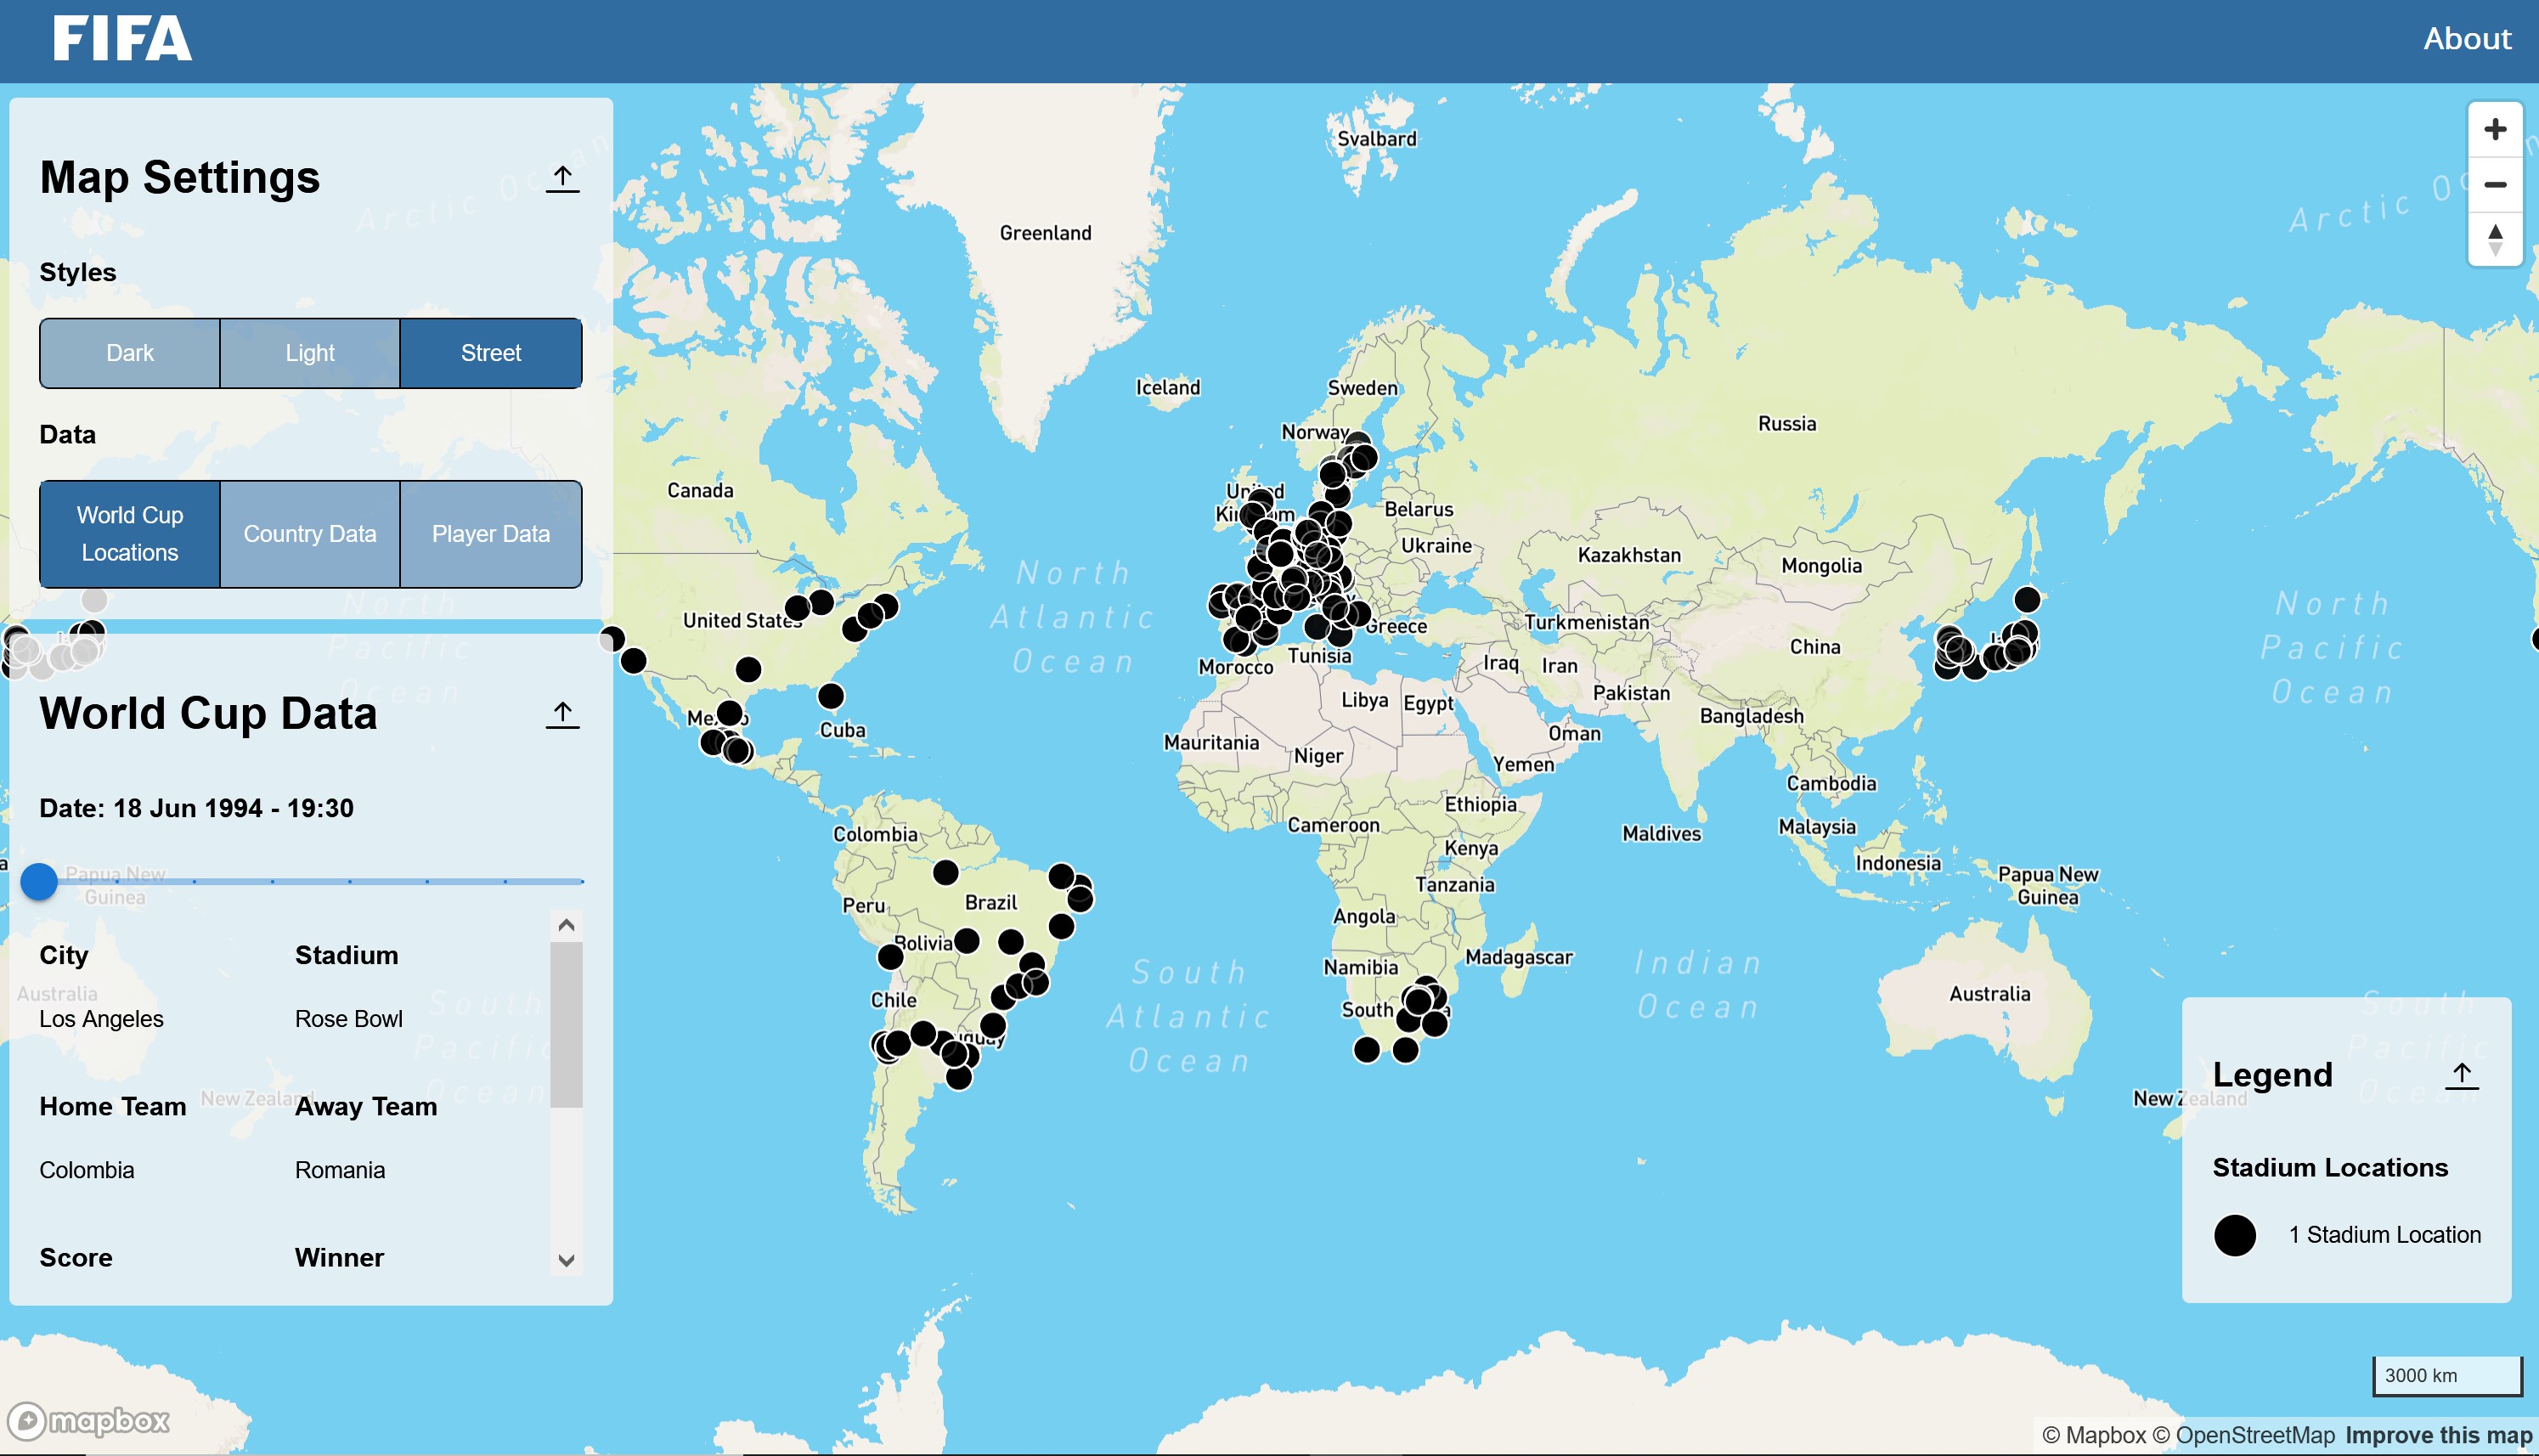Click the zoom in button on map
Screen dimensions: 2539x1456
point(2497,131)
